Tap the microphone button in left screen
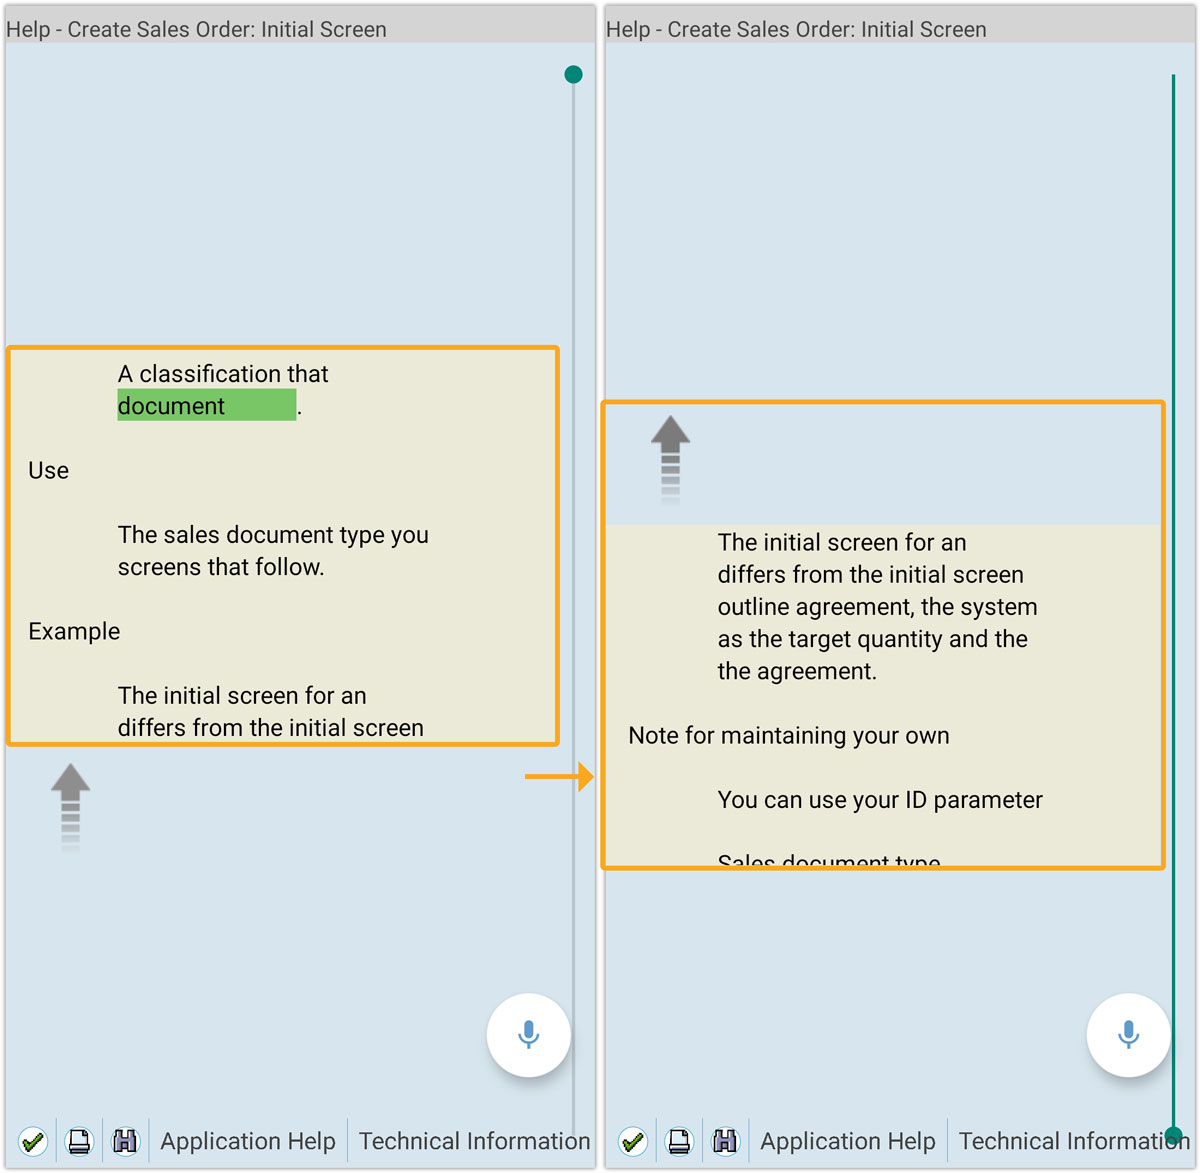 (x=528, y=1035)
